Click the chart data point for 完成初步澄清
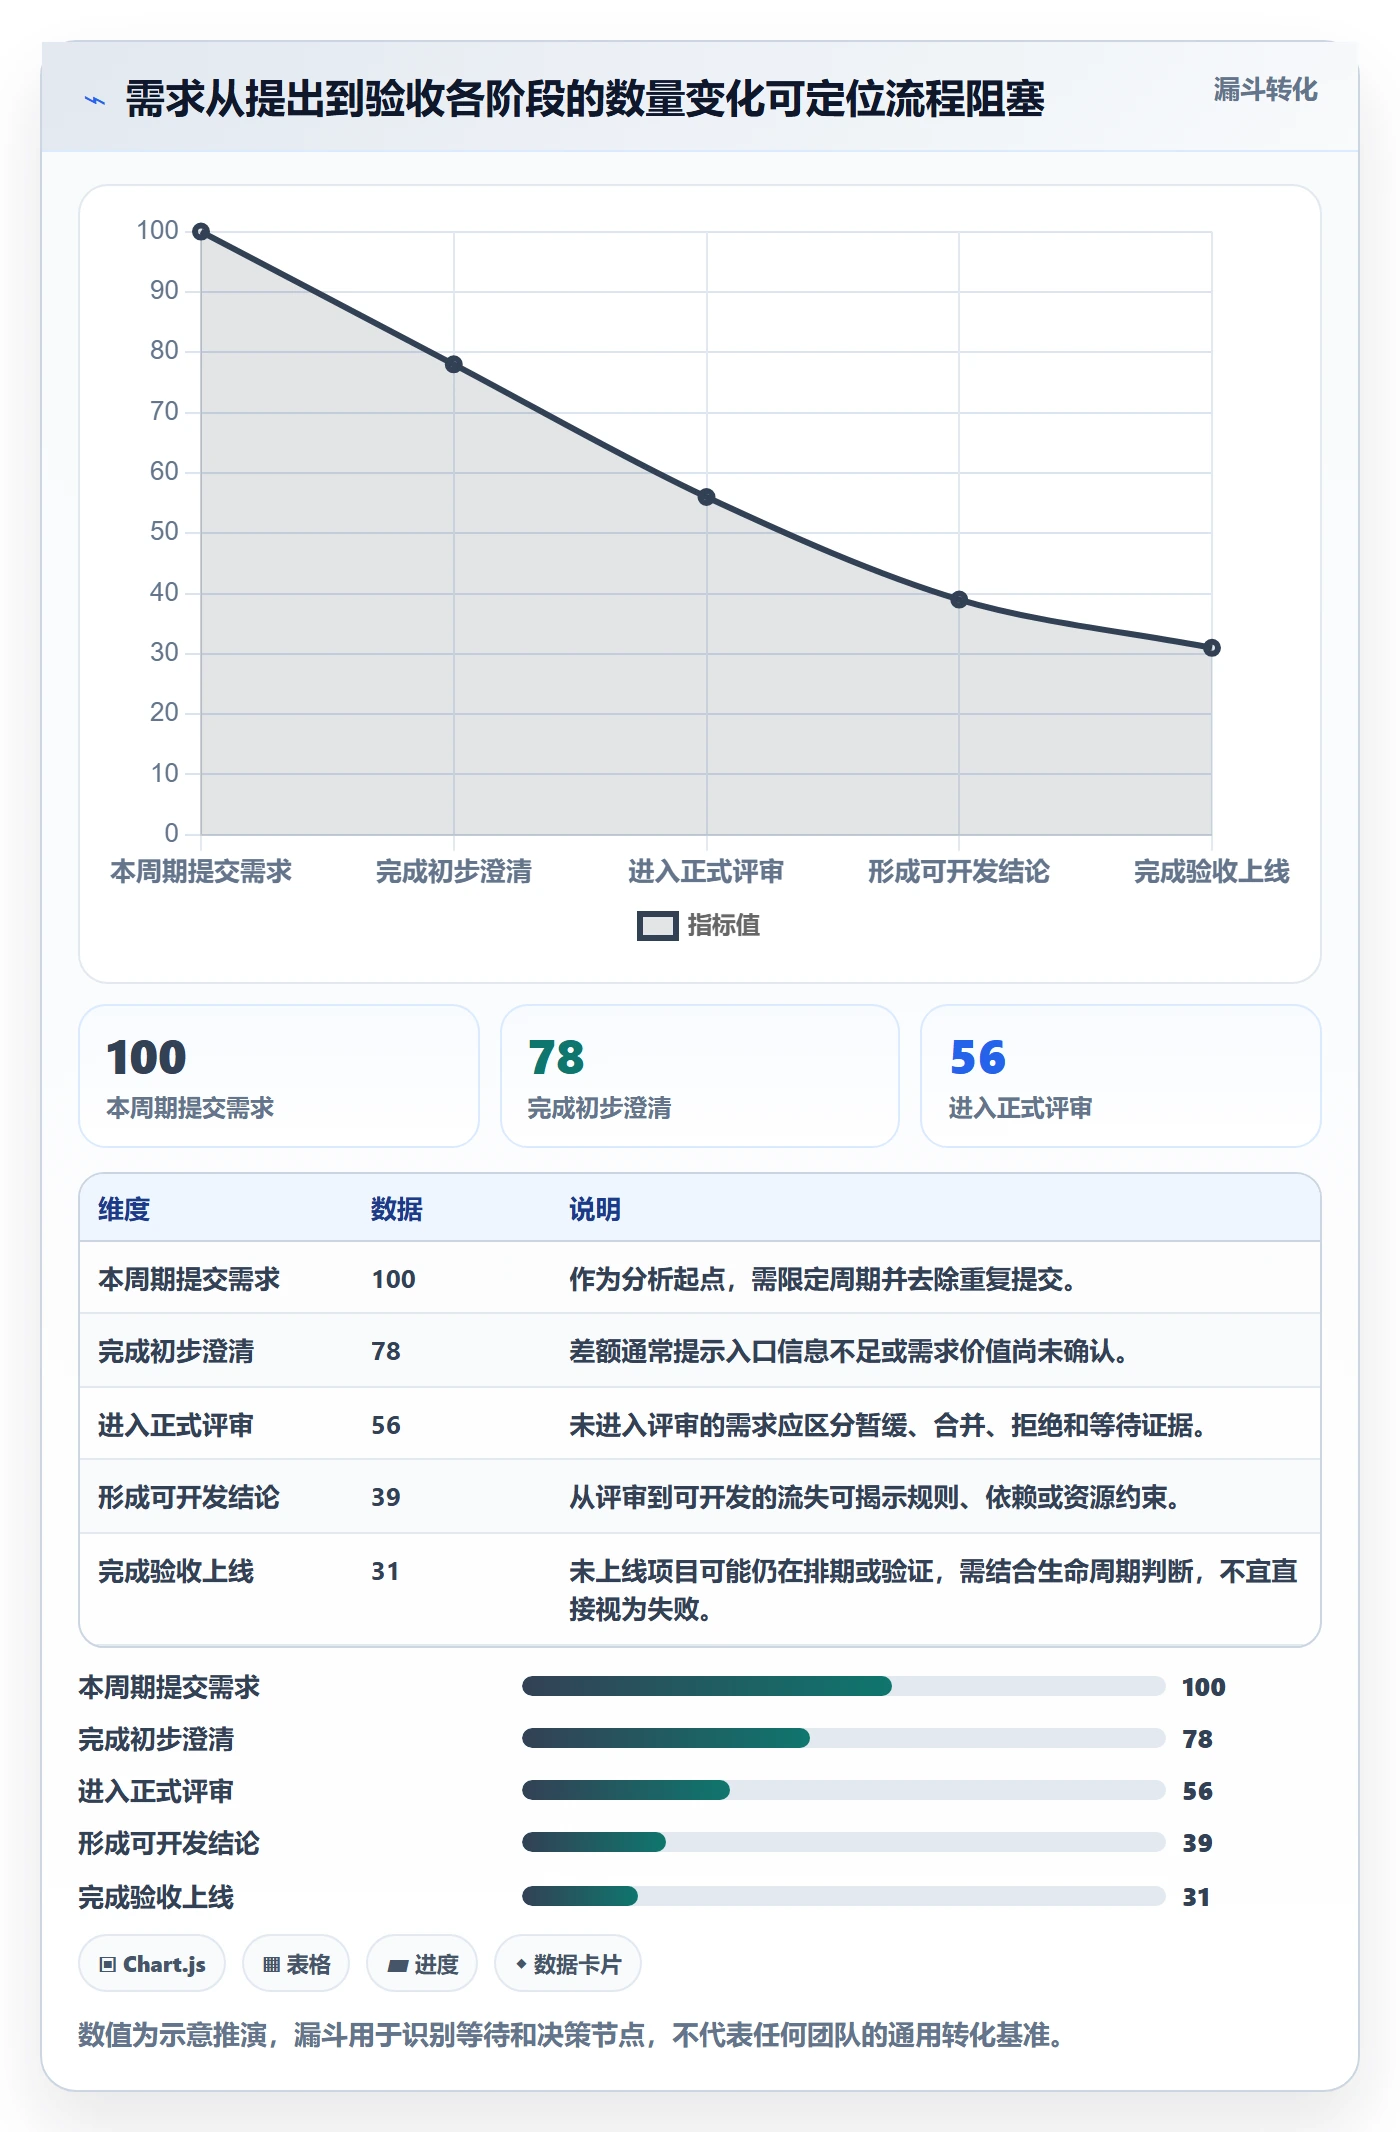Image resolution: width=1400 pixels, height=2132 pixels. tap(454, 364)
